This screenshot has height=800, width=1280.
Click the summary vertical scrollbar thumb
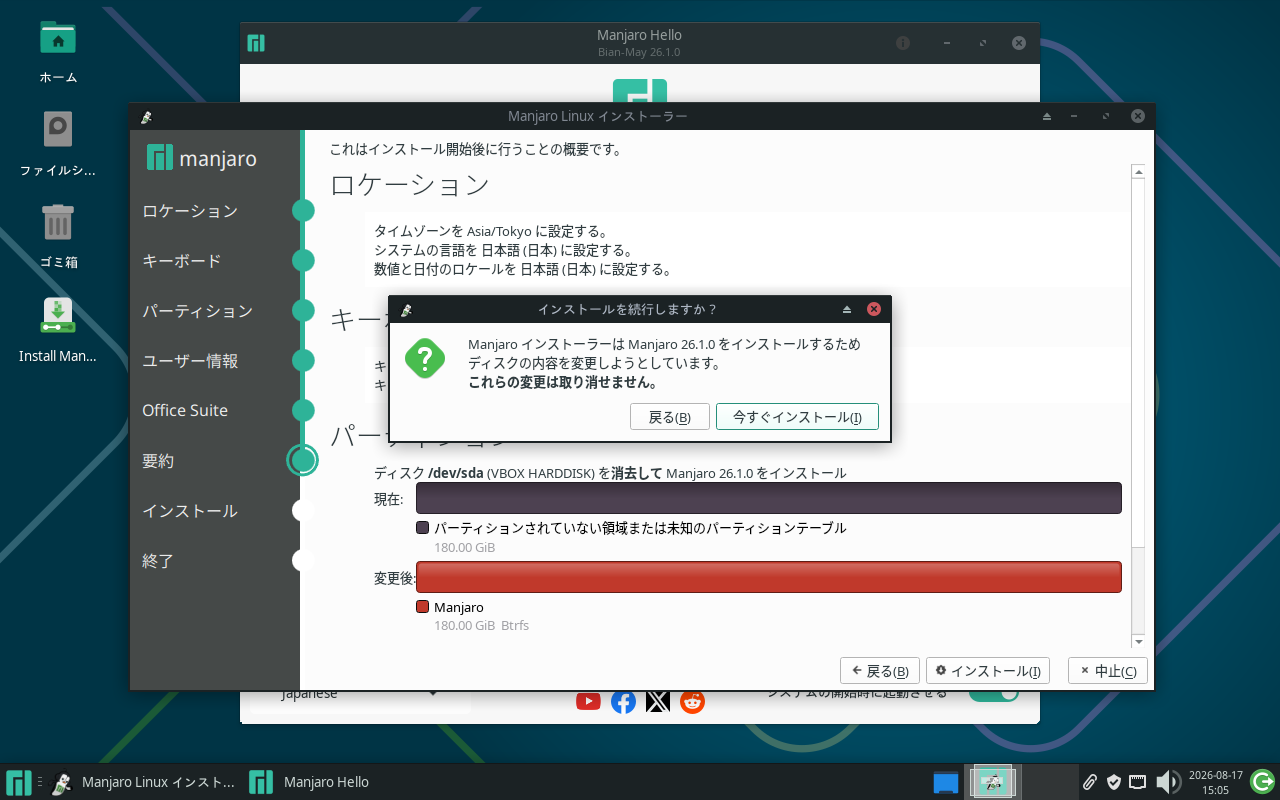pos(1138,363)
